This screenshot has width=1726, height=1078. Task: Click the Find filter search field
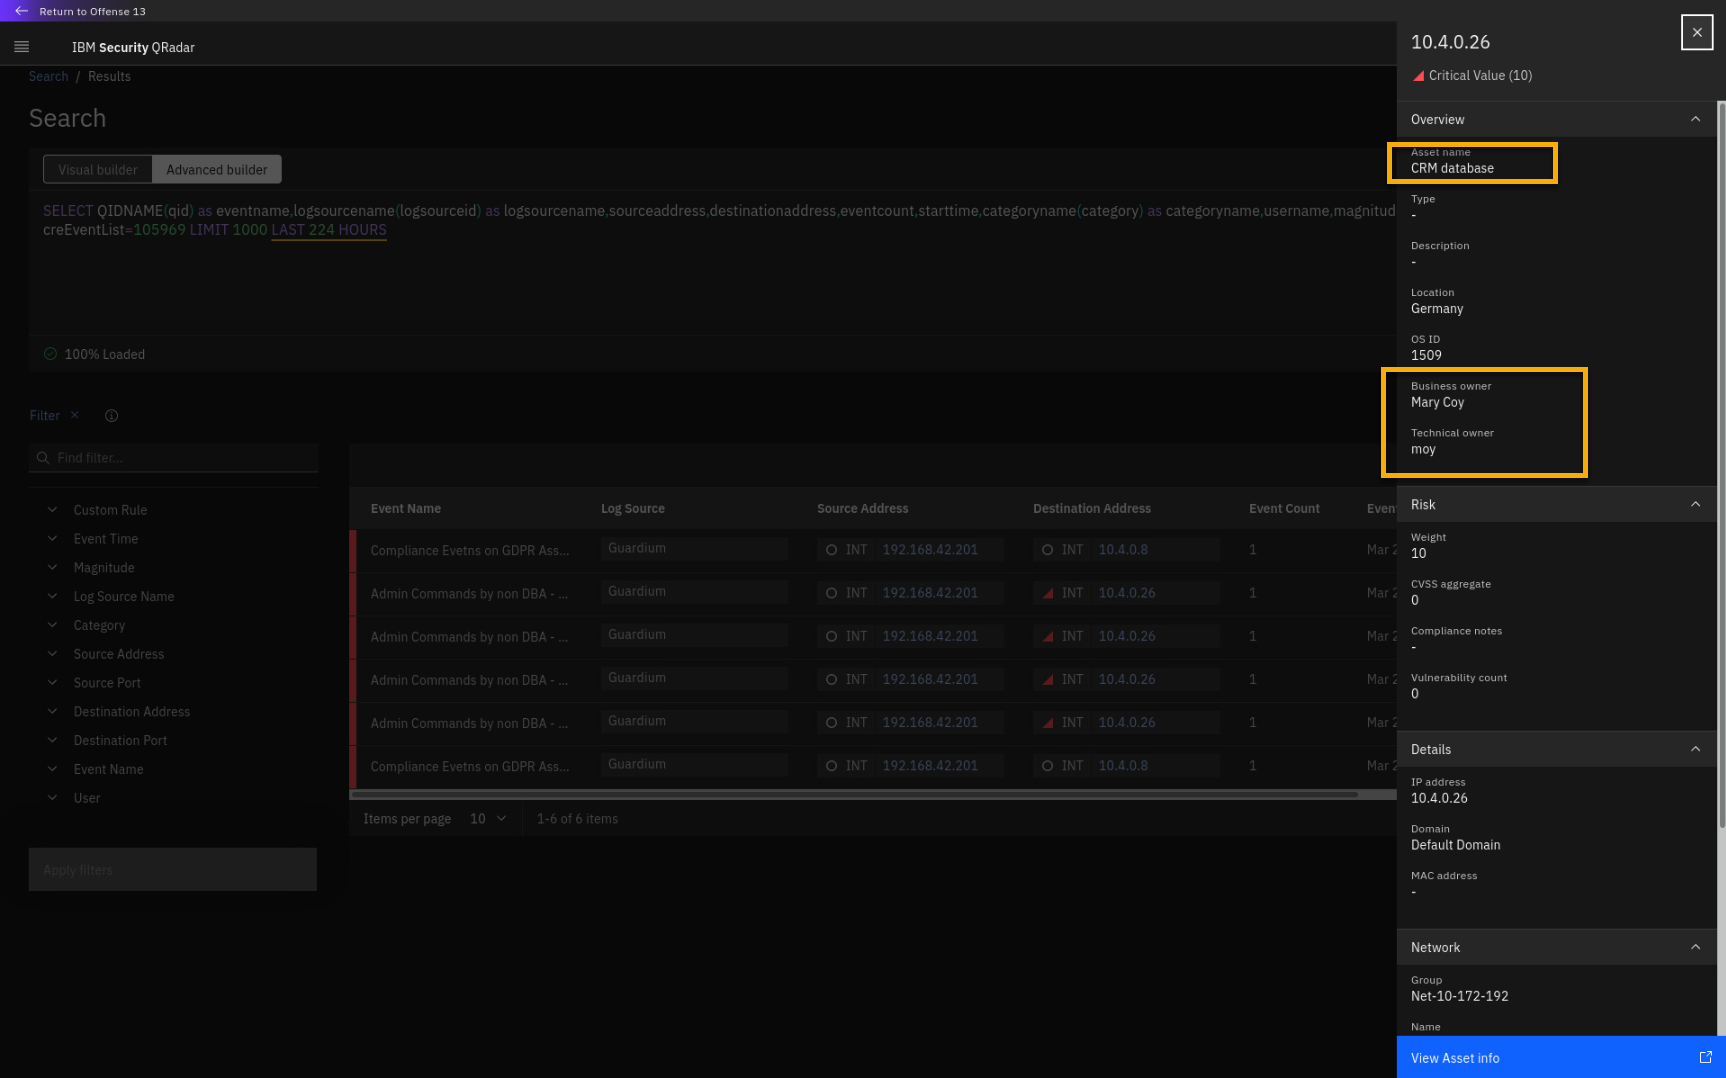coord(173,458)
